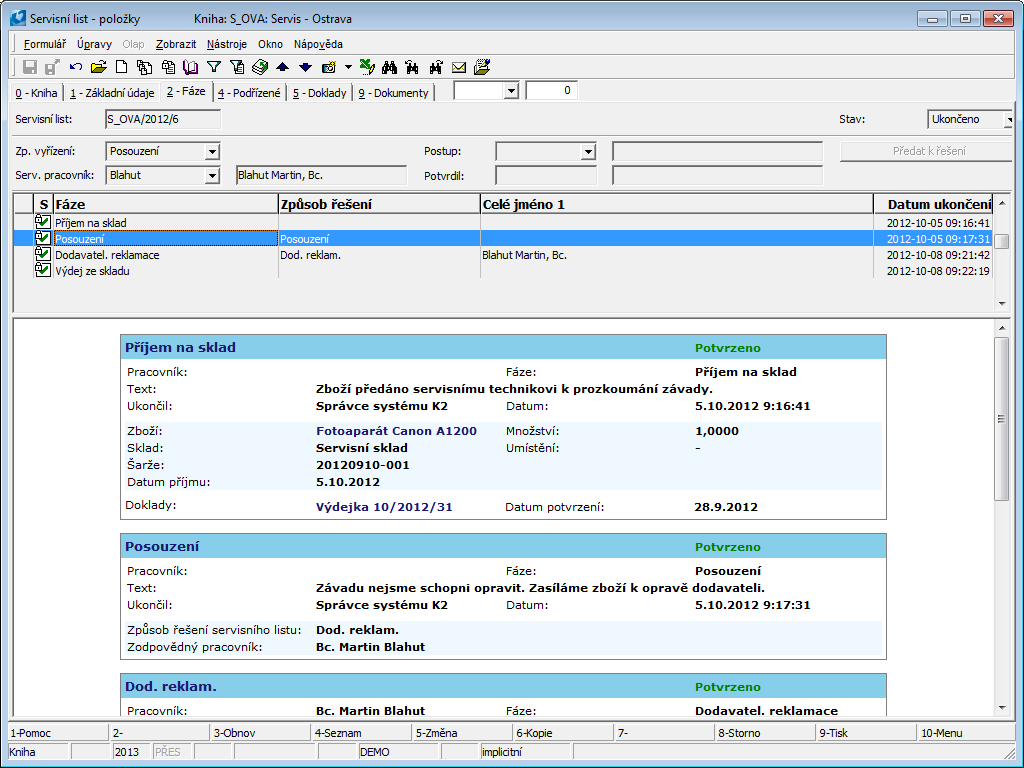Click the envelope mail toolbar icon
The width and height of the screenshot is (1024, 768).
459,67
